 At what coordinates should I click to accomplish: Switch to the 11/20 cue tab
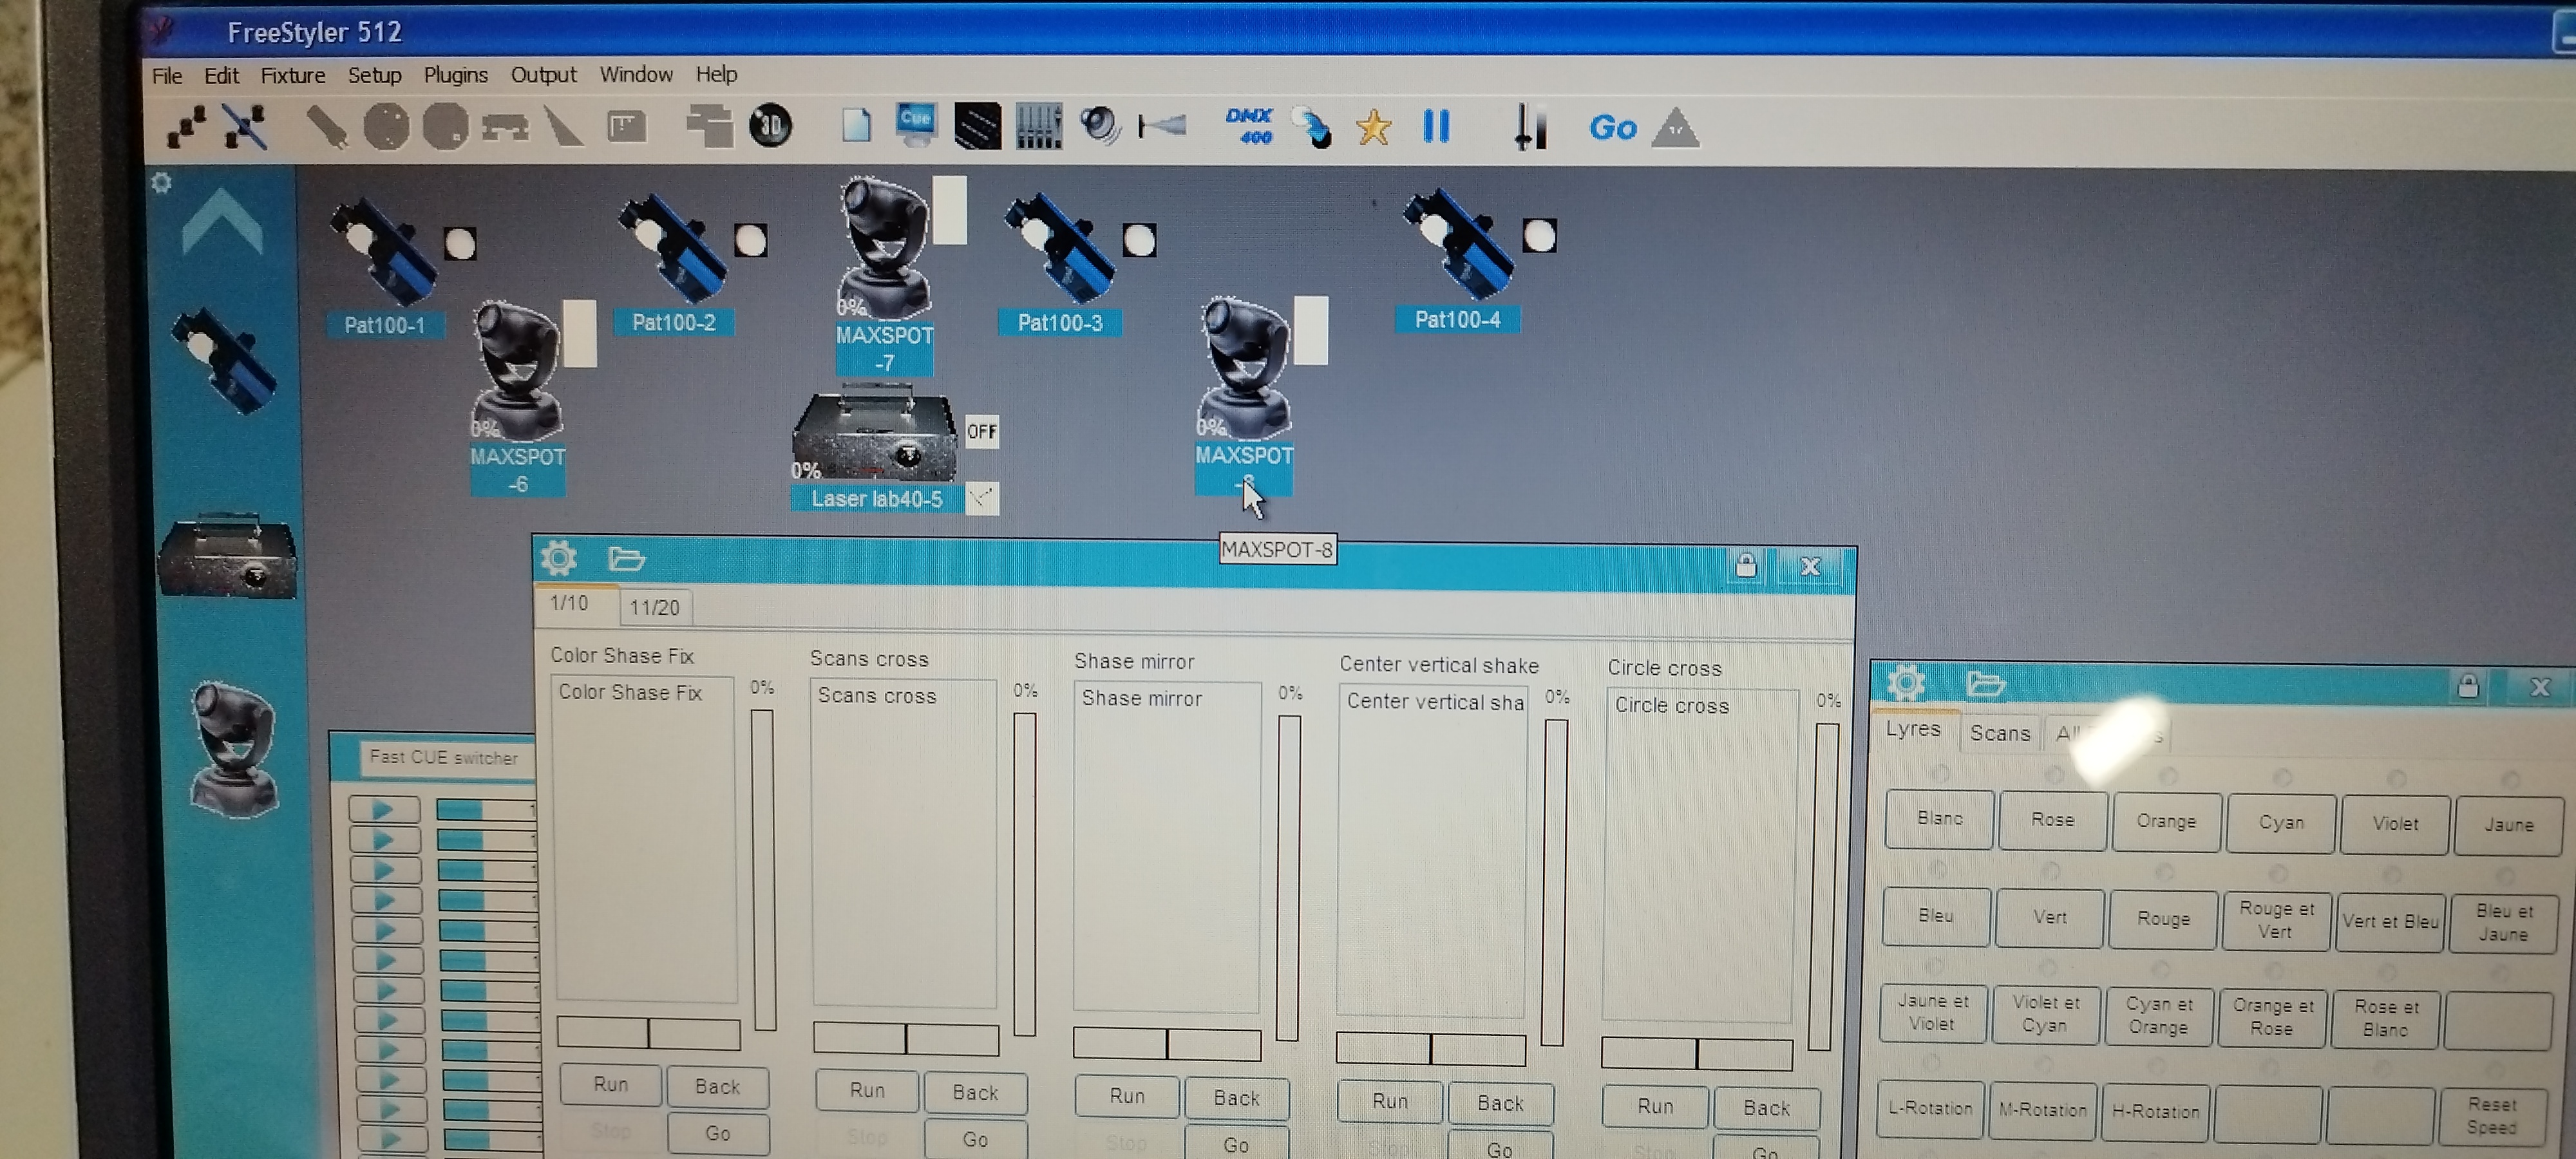click(x=654, y=607)
